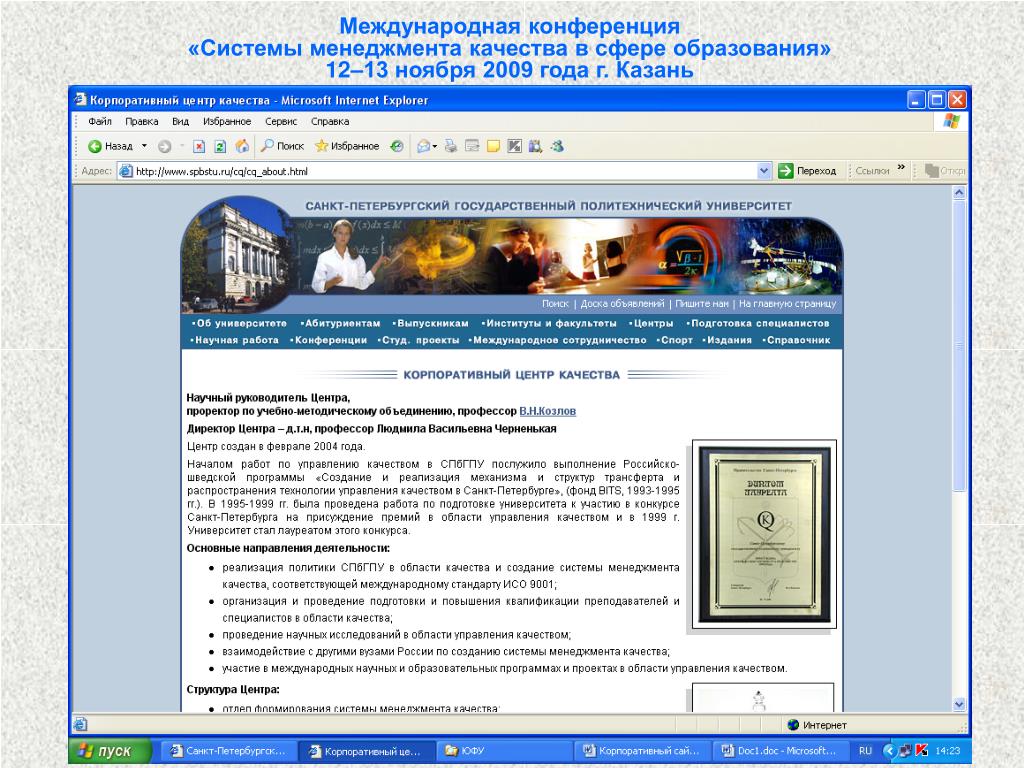Open the Файл menu
Viewport: 1024px width, 768px height.
(100, 121)
